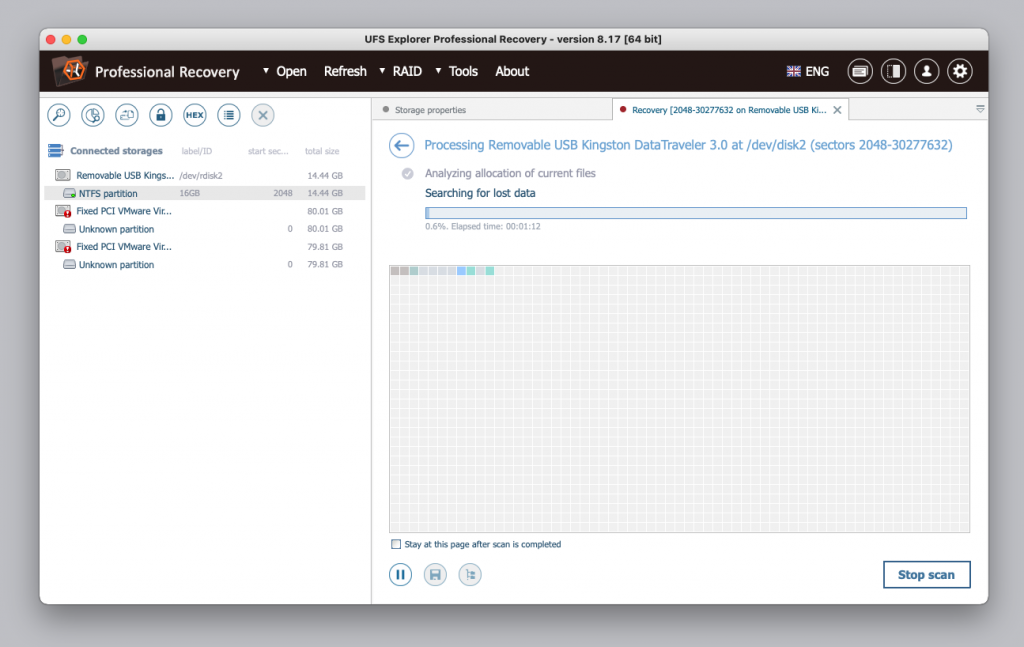Viewport: 1024px width, 647px height.
Task: Expand the Tools dropdown
Action: pyautogui.click(x=462, y=71)
